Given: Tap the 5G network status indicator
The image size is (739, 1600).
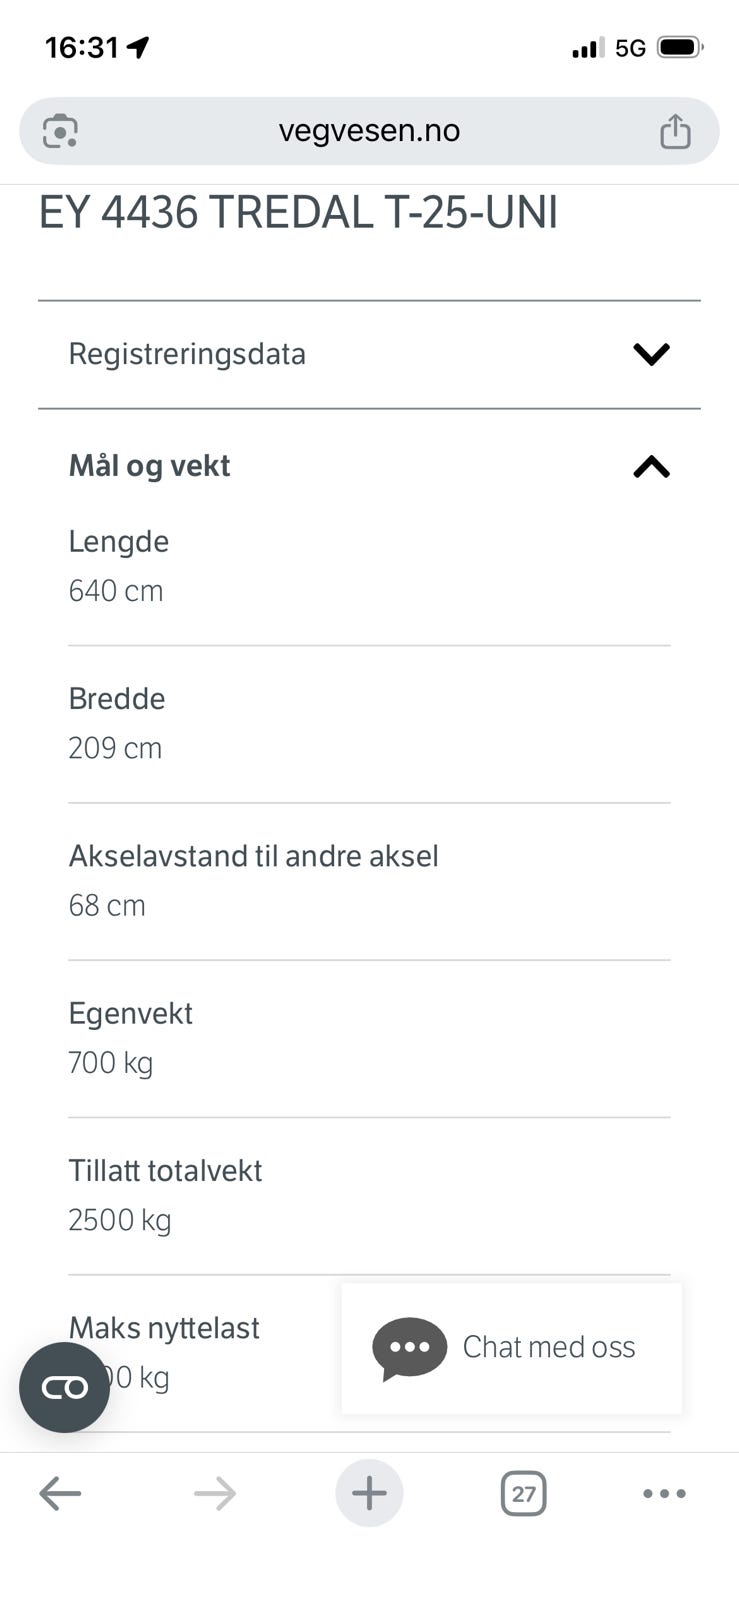Looking at the screenshot, I should (x=630, y=48).
